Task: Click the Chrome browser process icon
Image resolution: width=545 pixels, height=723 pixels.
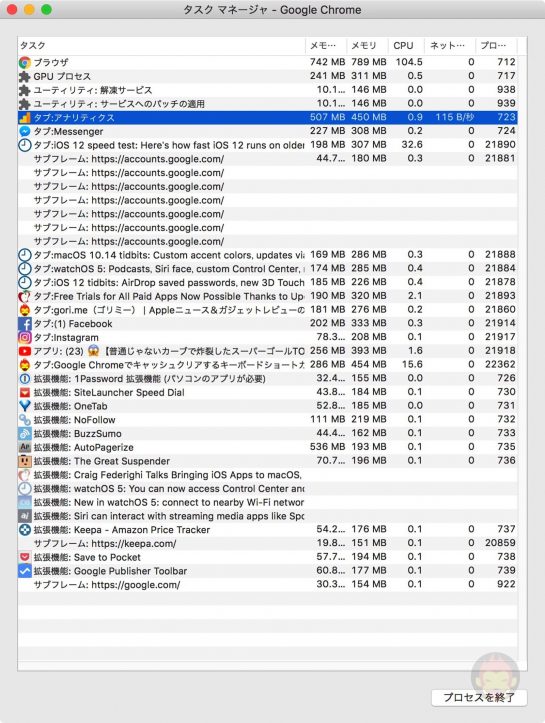Action: (x=25, y=62)
